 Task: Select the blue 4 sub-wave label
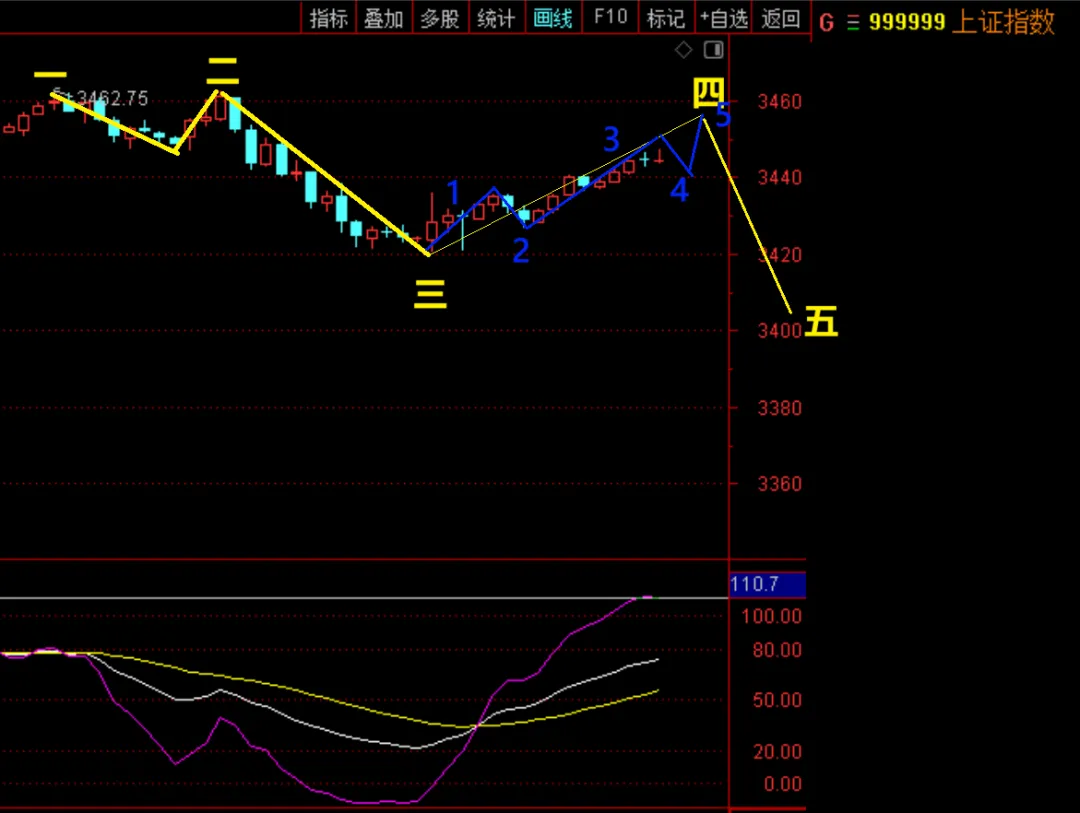679,190
